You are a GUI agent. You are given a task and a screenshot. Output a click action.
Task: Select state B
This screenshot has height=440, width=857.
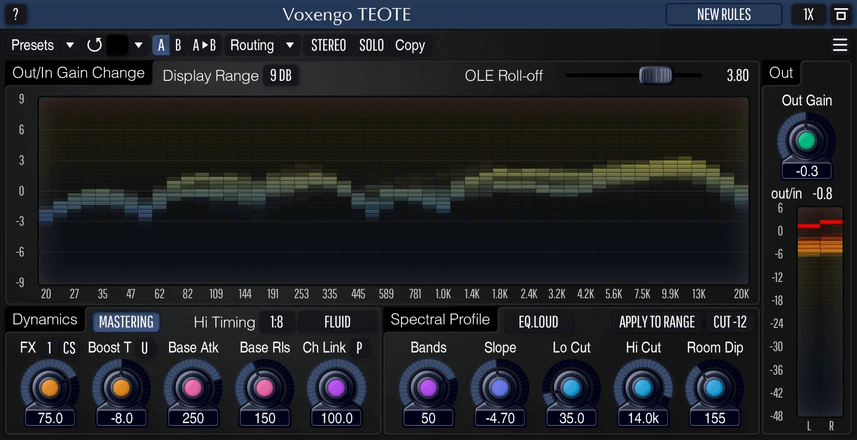coord(178,45)
